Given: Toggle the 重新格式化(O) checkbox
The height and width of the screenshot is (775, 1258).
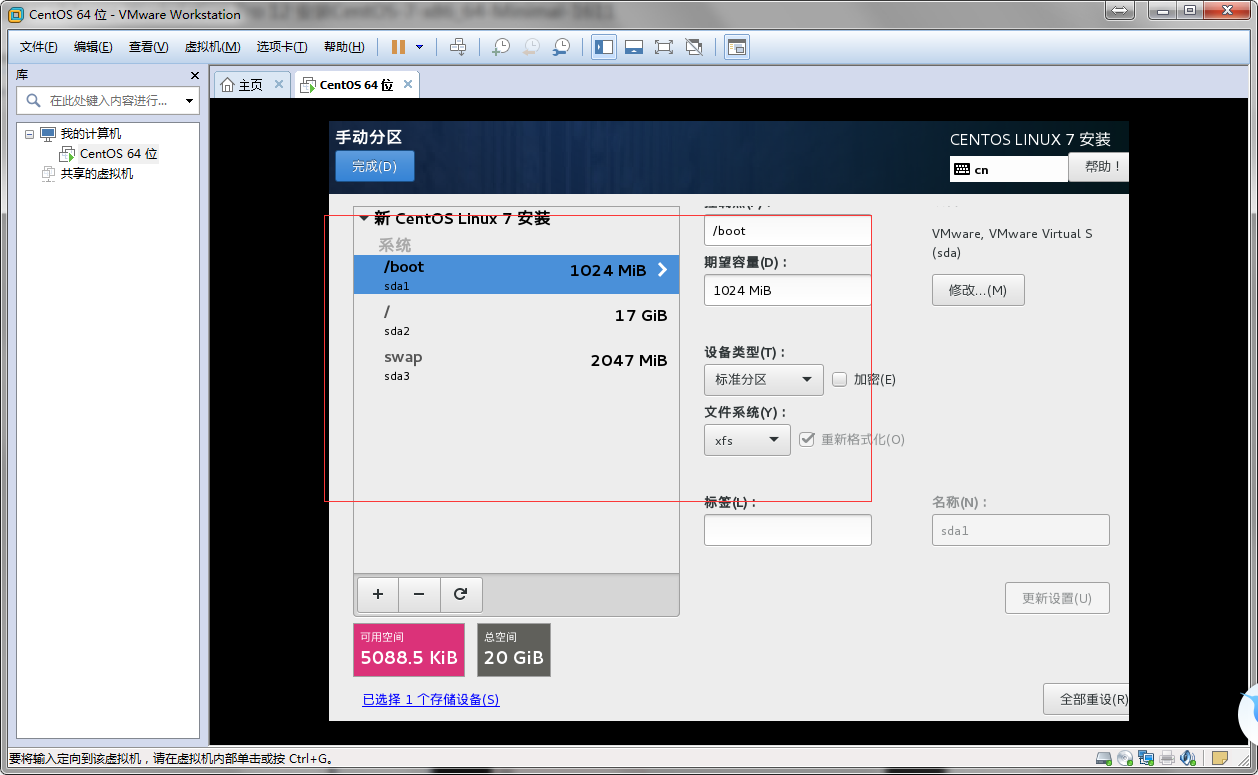Looking at the screenshot, I should [x=807, y=439].
